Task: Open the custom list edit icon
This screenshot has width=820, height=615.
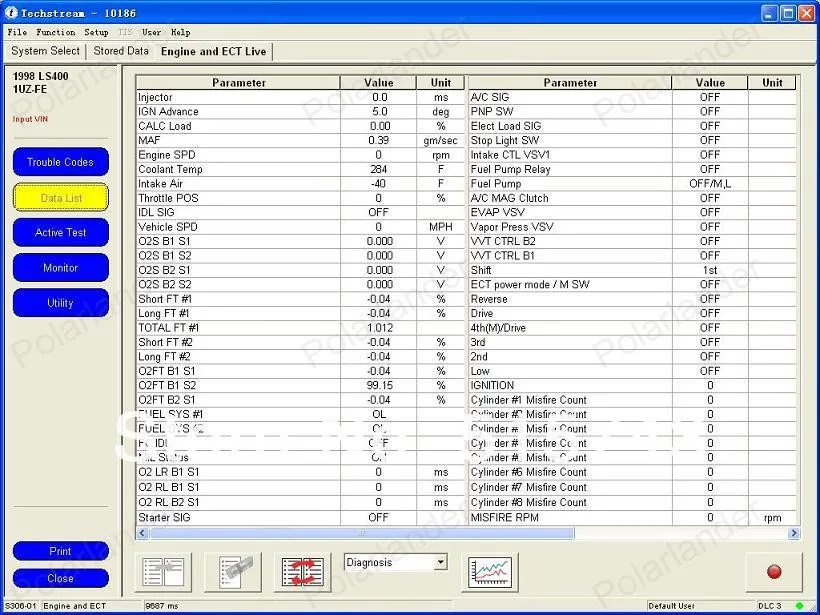Action: coord(233,573)
